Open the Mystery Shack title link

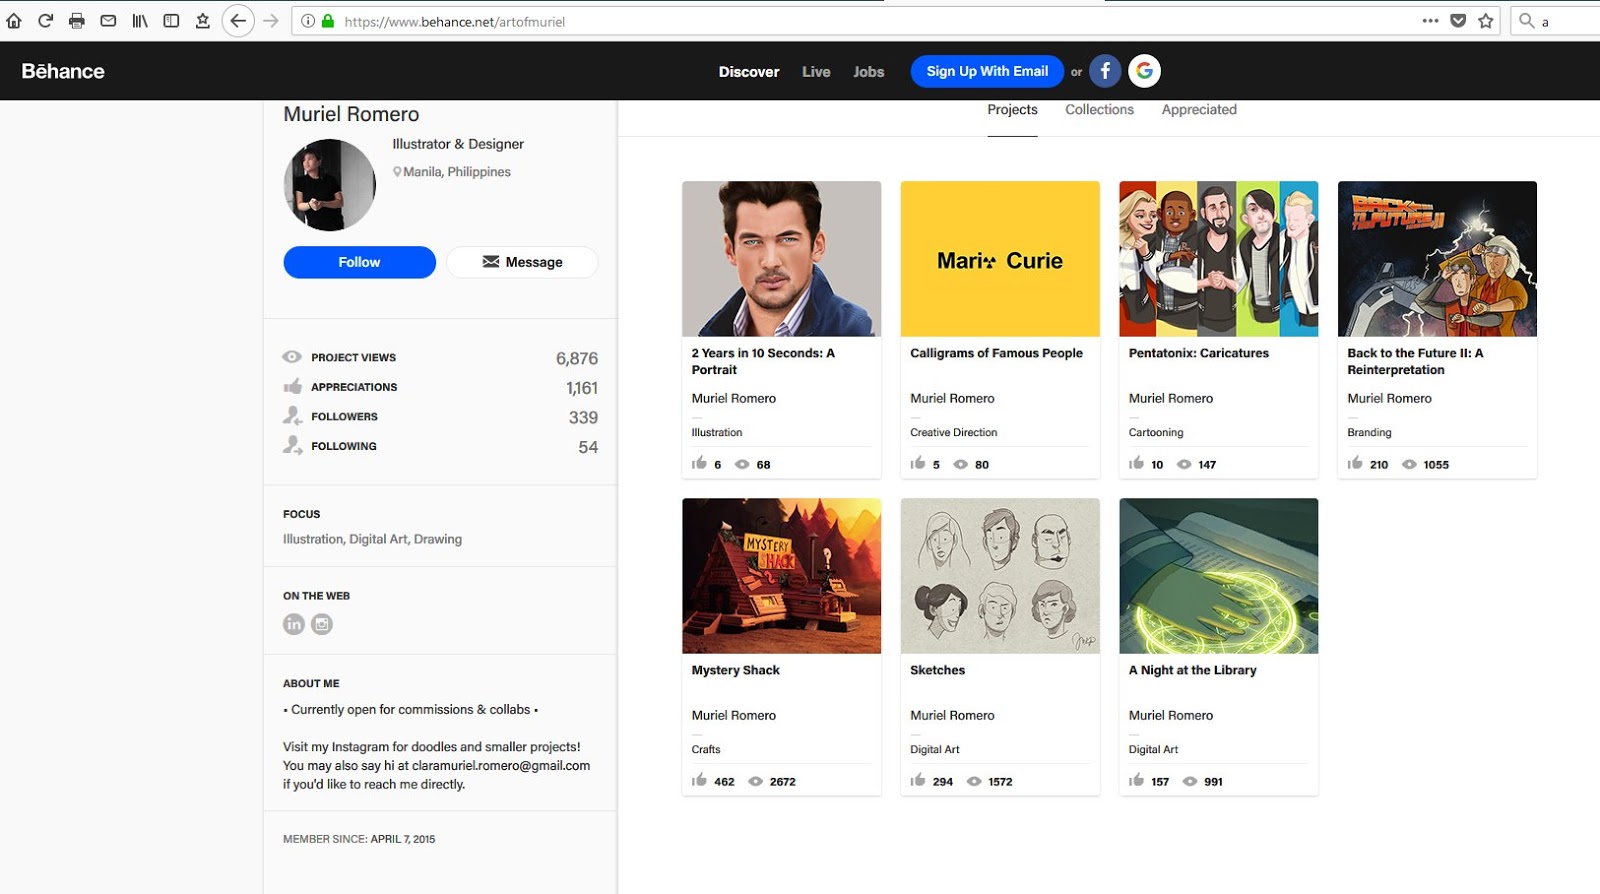(735, 670)
